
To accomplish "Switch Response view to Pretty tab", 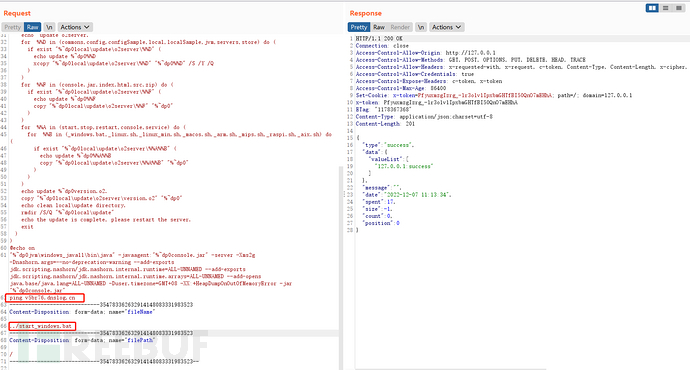I will (x=359, y=27).
